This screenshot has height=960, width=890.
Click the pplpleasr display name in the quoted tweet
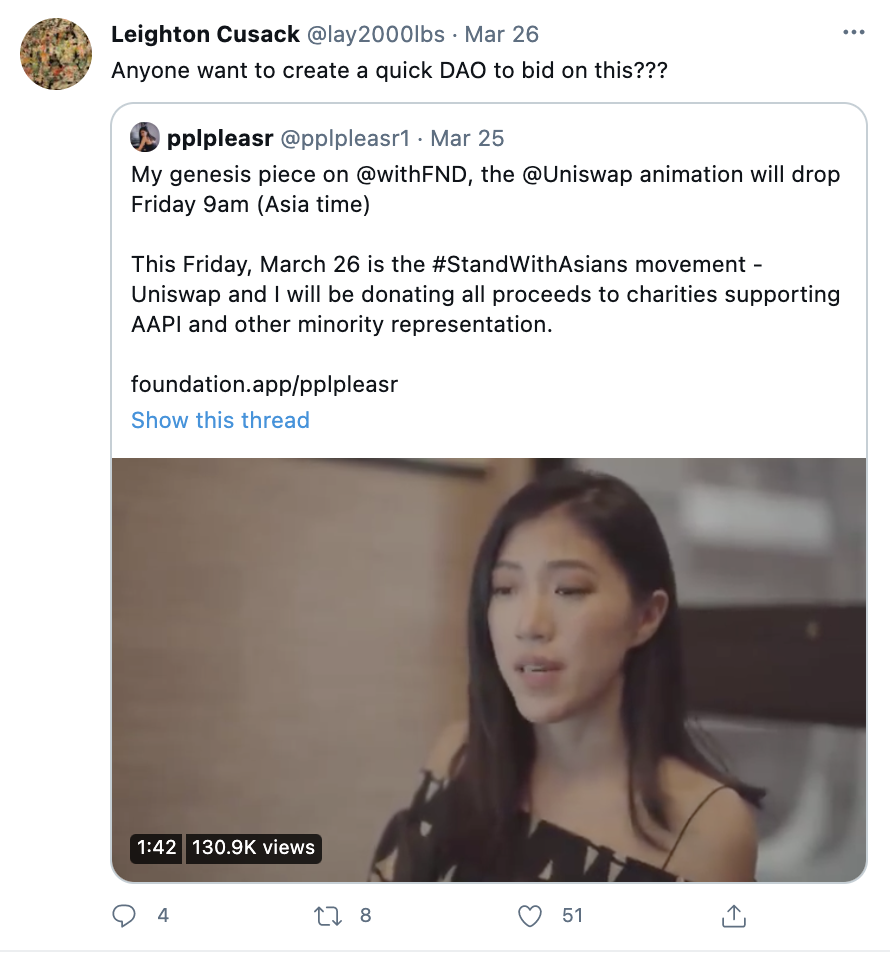pos(220,138)
